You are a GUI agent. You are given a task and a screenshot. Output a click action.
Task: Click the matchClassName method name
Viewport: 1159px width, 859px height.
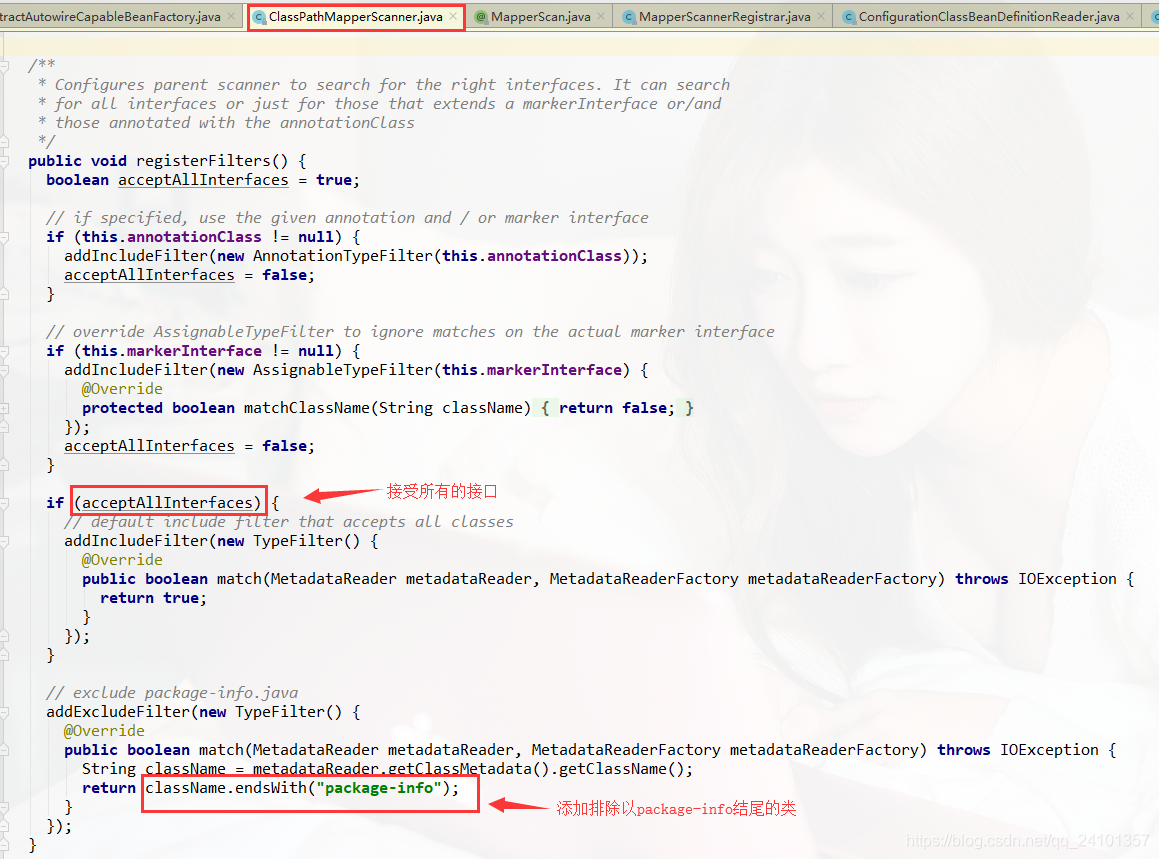[x=307, y=408]
